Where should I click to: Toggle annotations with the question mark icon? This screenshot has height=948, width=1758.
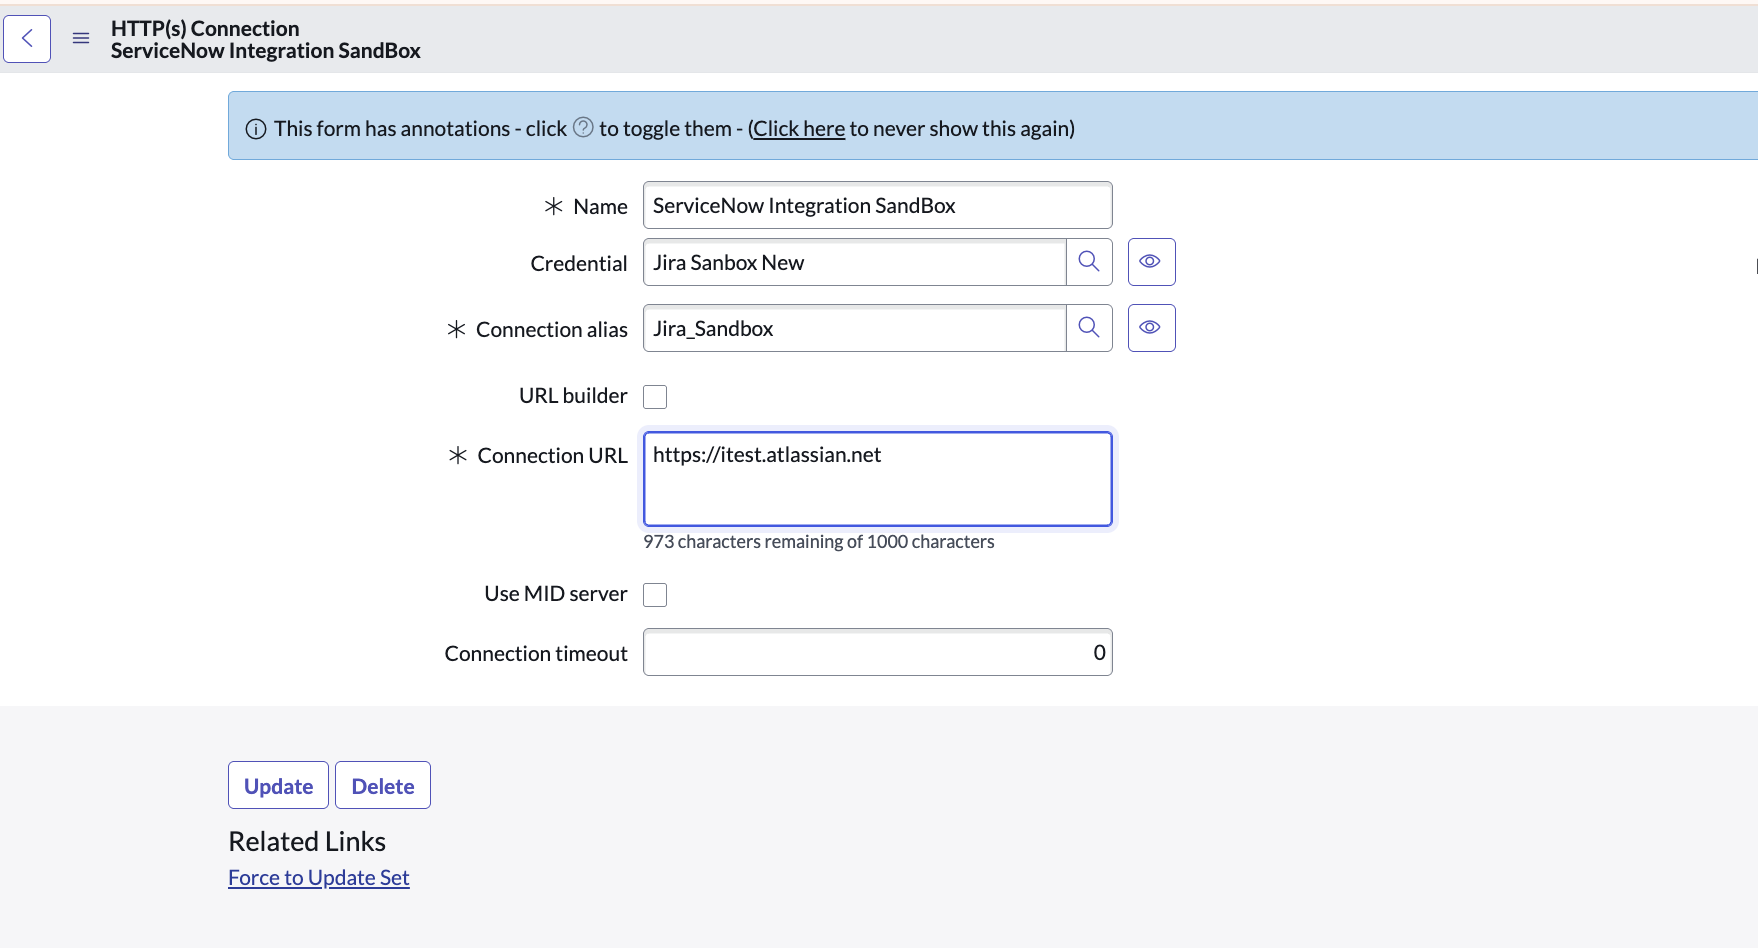click(x=583, y=127)
